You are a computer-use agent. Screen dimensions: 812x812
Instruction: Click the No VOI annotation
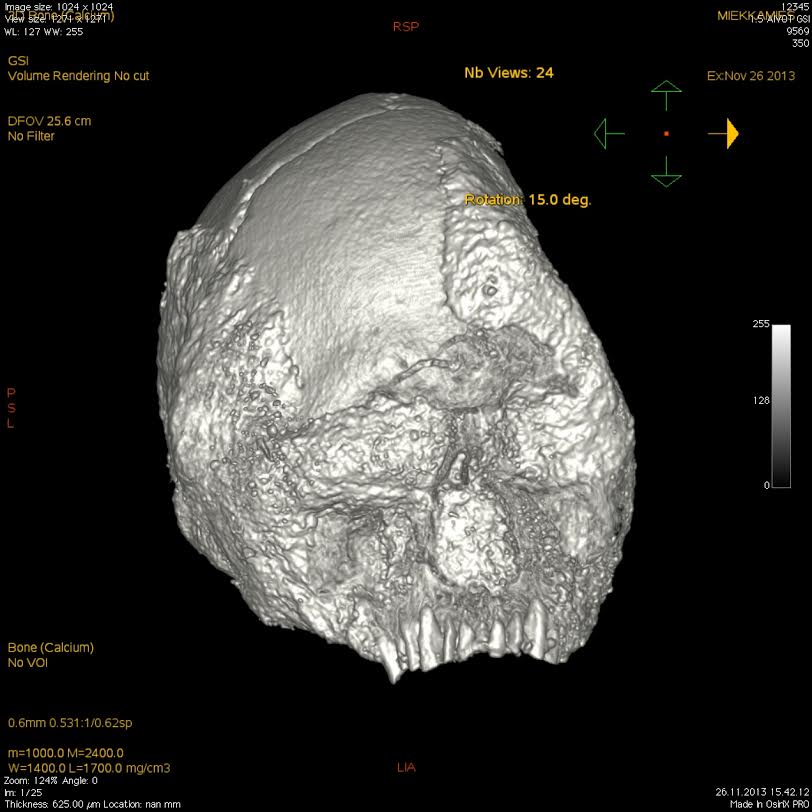click(x=28, y=663)
